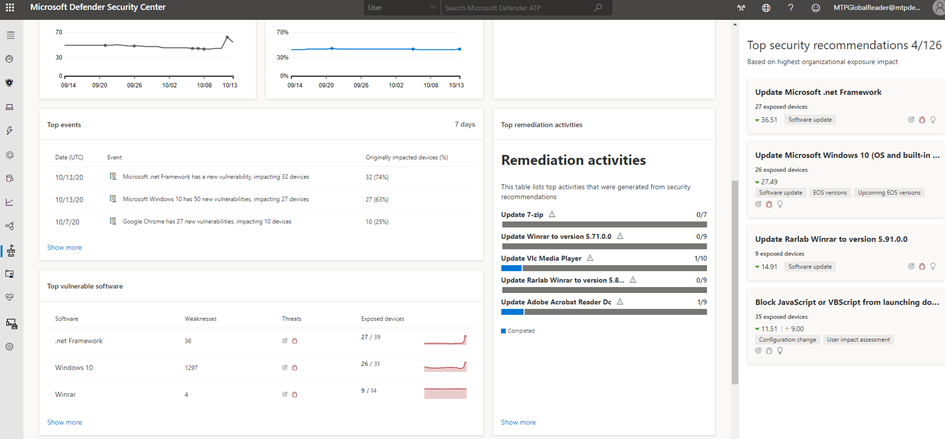Click the Update Adobe Acrobat Reader Dc progress bar
Screen dimensions: 945x439
(x=604, y=311)
